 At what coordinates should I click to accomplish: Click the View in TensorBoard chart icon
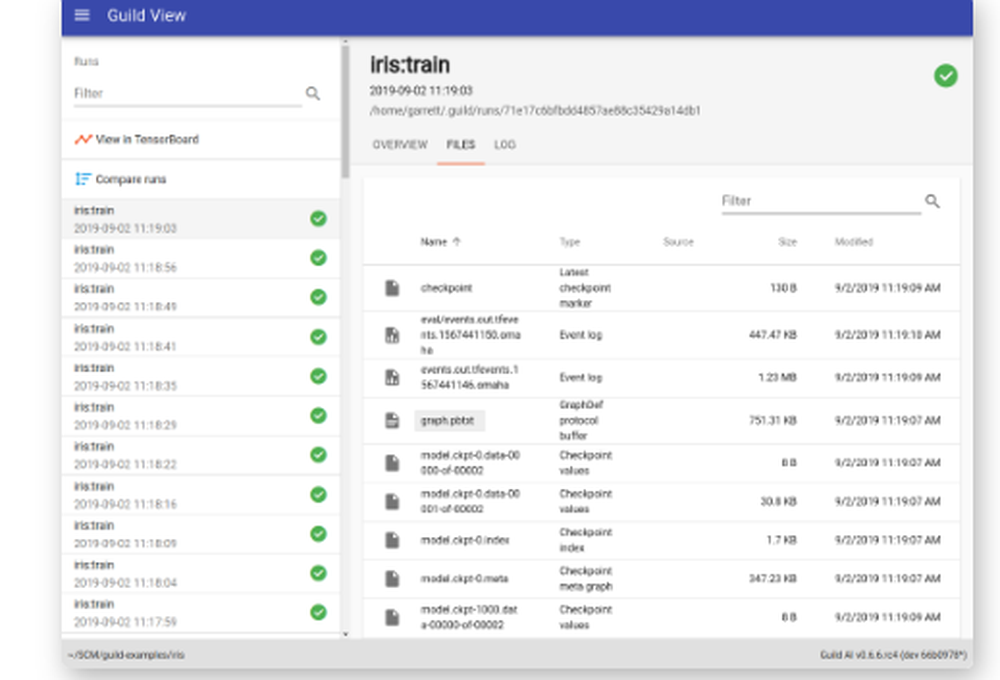(x=83, y=139)
